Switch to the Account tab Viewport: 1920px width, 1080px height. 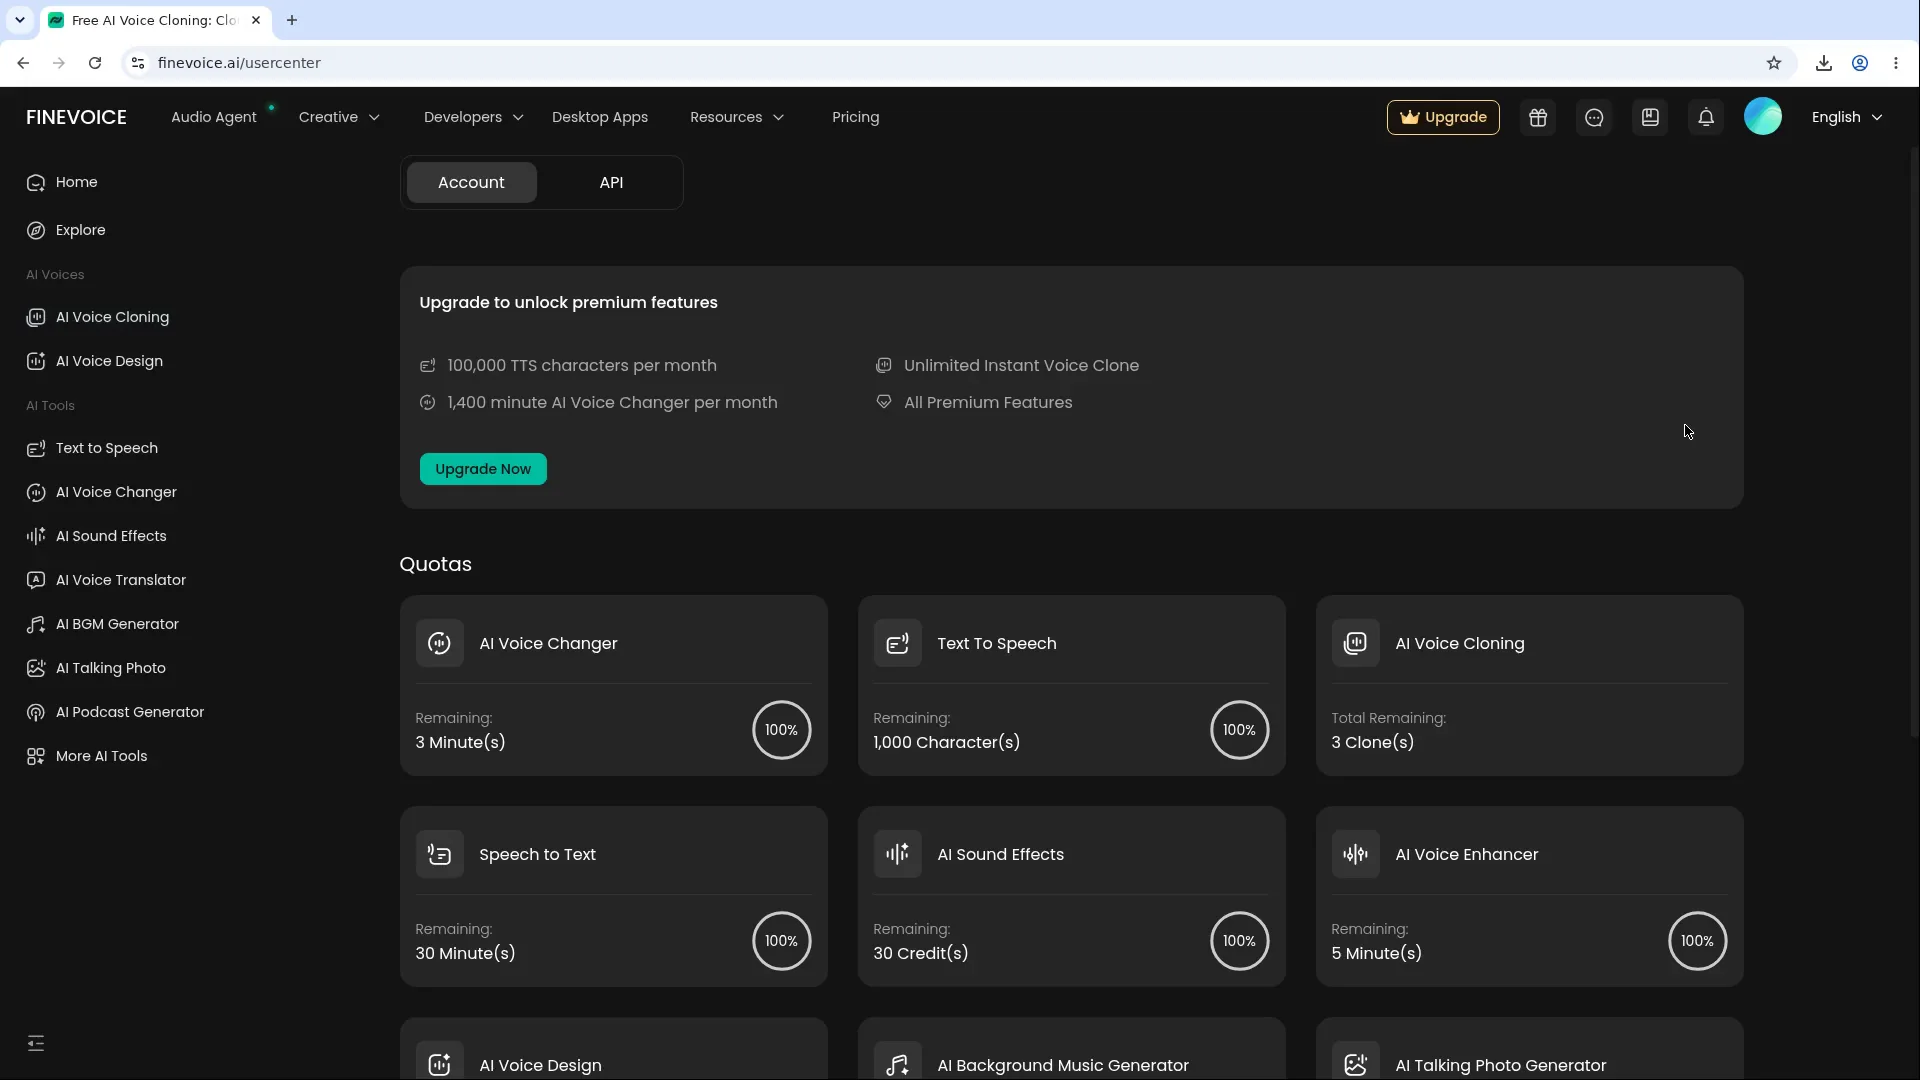(471, 183)
